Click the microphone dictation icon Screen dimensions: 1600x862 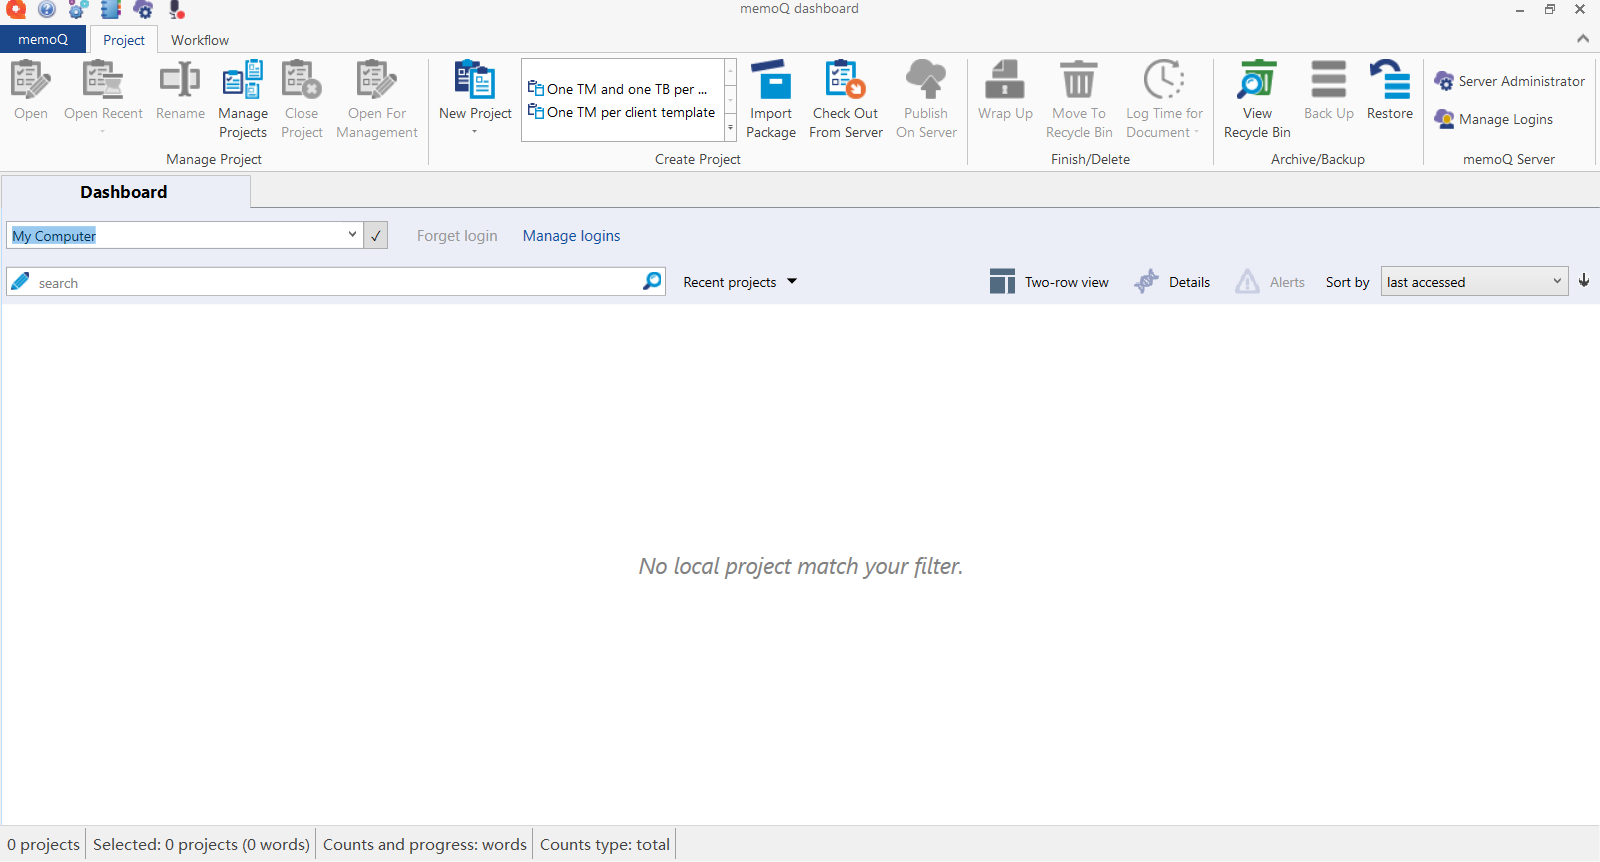[176, 10]
